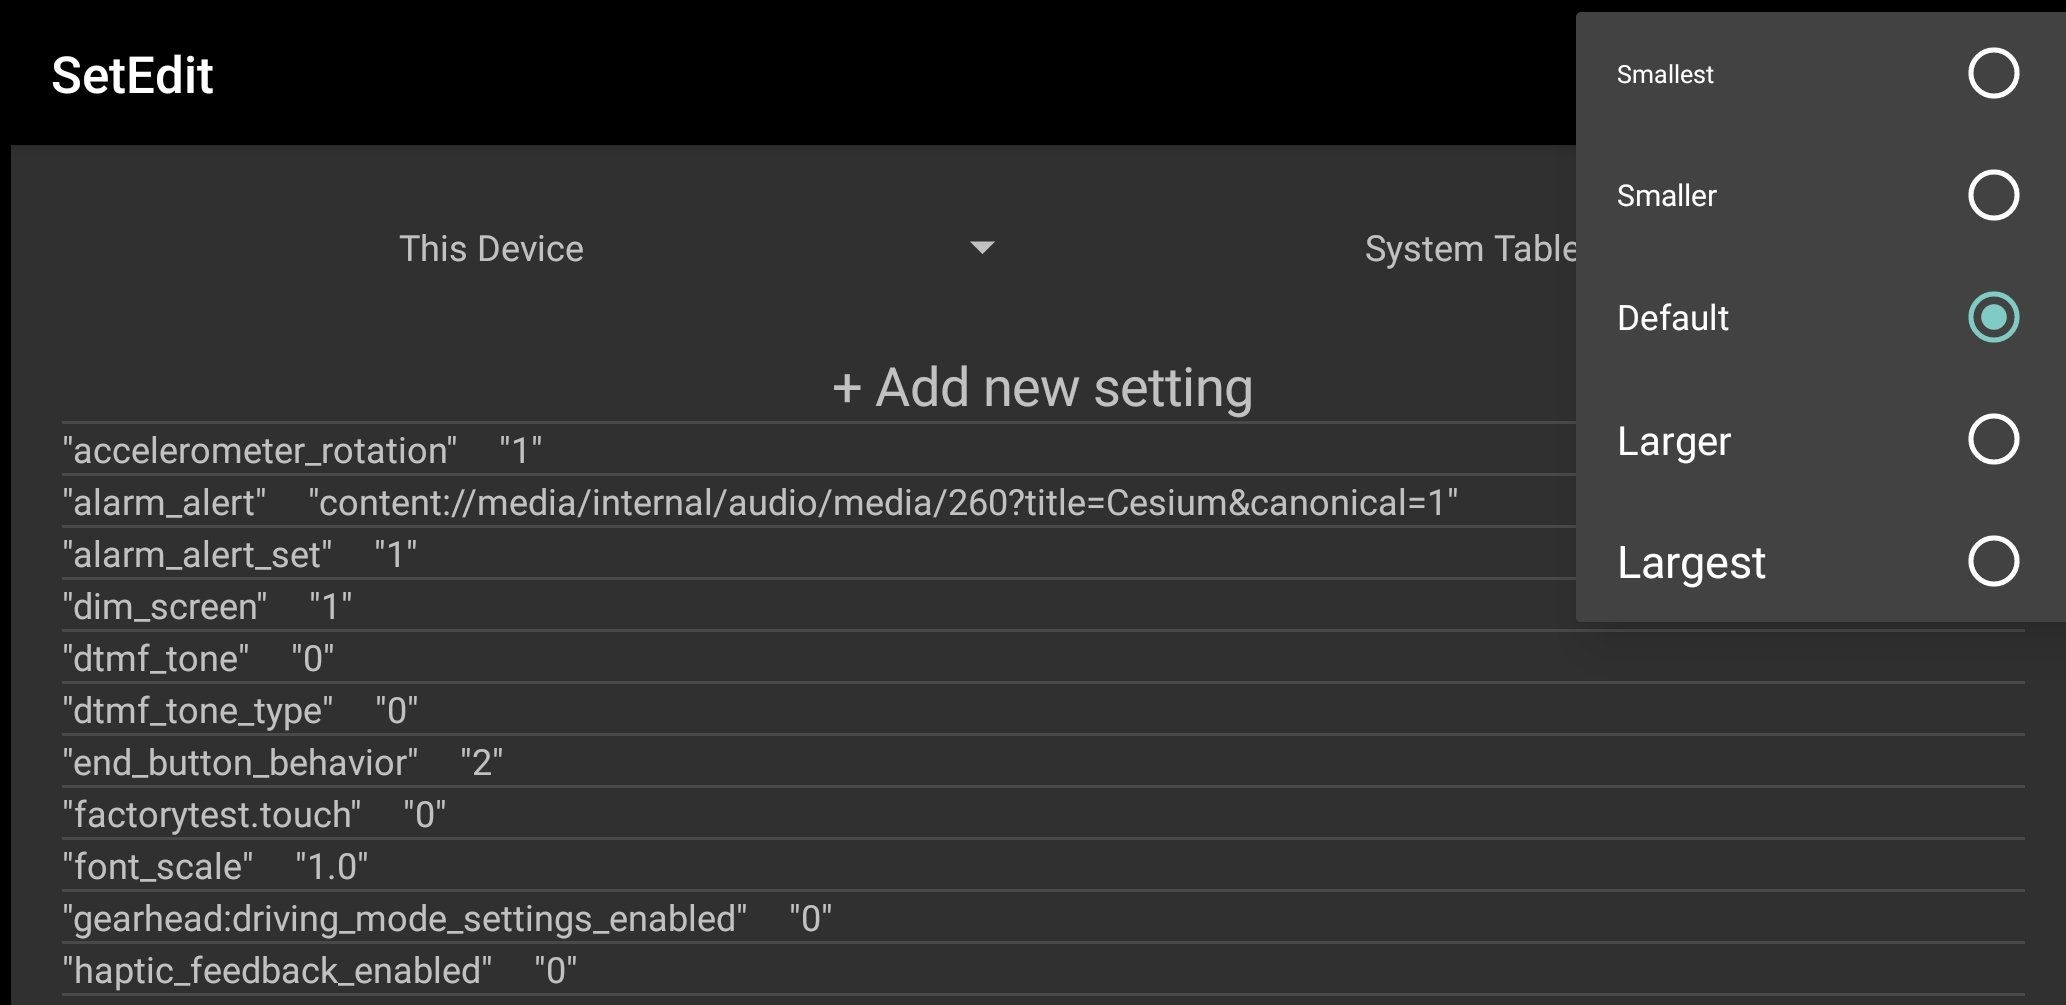This screenshot has height=1005, width=2066.
Task: Tap + Add new setting
Action: [1042, 388]
